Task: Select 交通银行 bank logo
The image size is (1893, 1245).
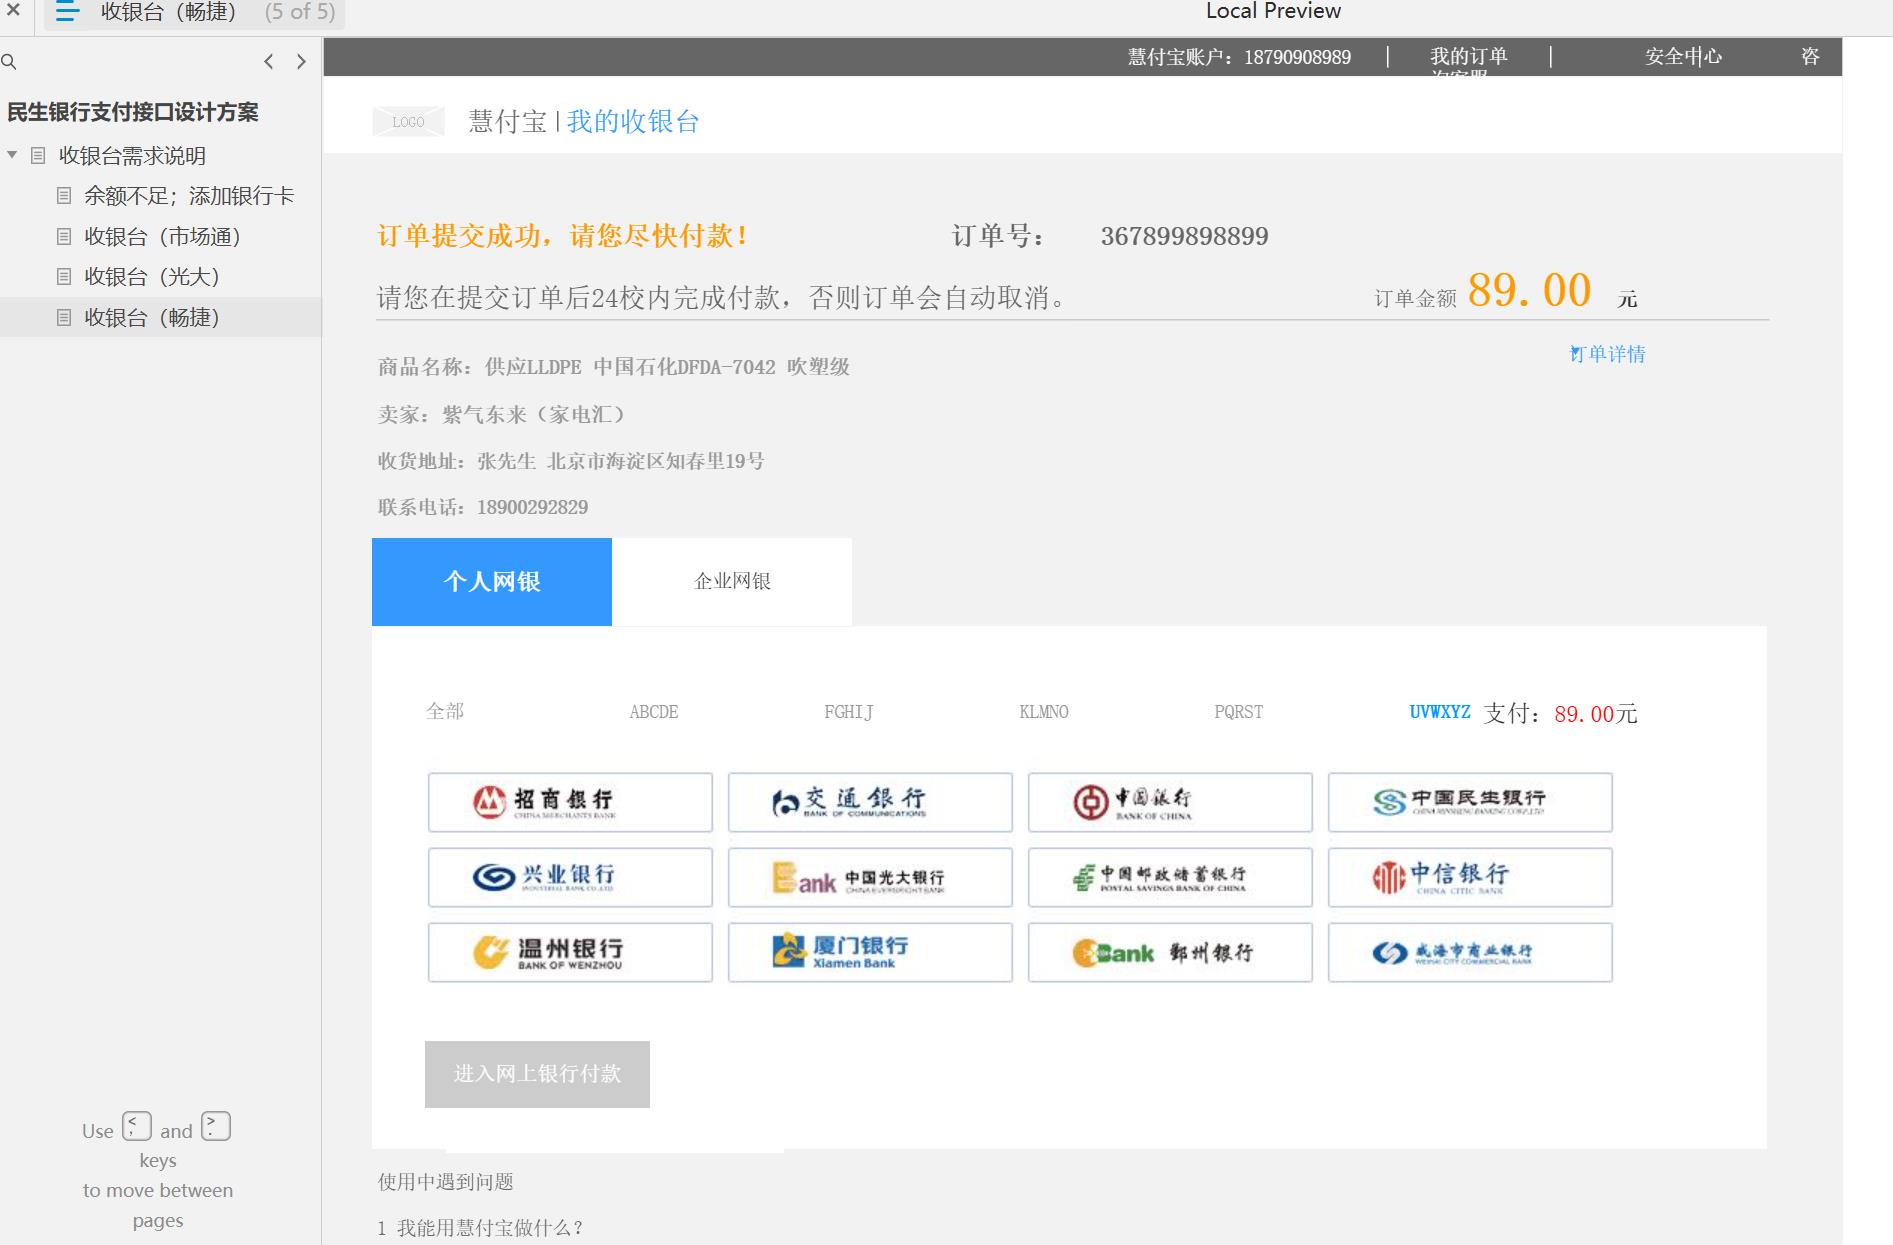Action: 870,802
